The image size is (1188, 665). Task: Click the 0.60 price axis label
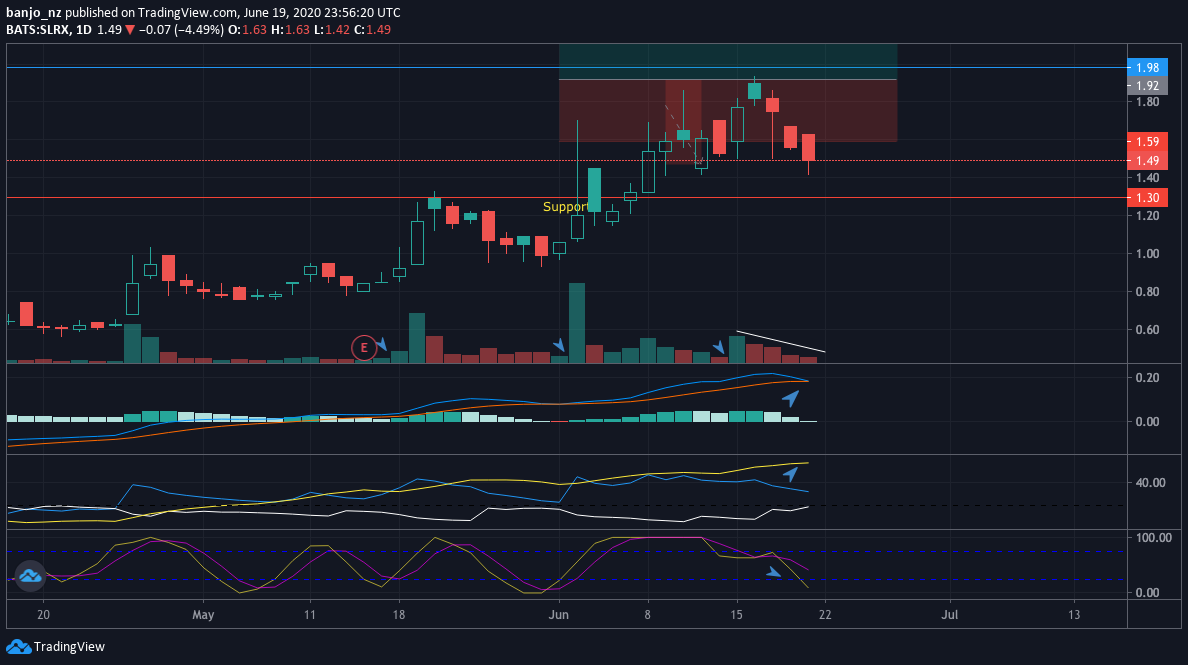click(x=1147, y=329)
